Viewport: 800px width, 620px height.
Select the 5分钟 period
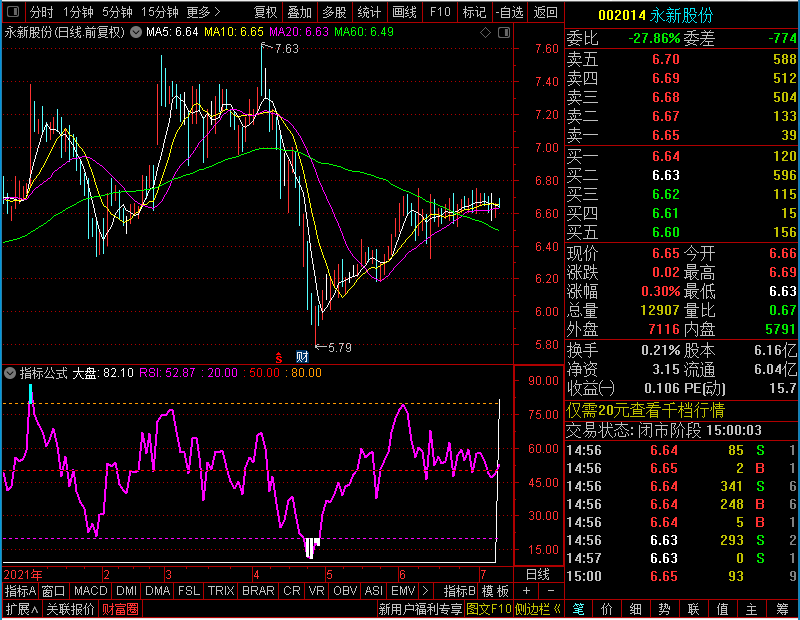pyautogui.click(x=117, y=12)
